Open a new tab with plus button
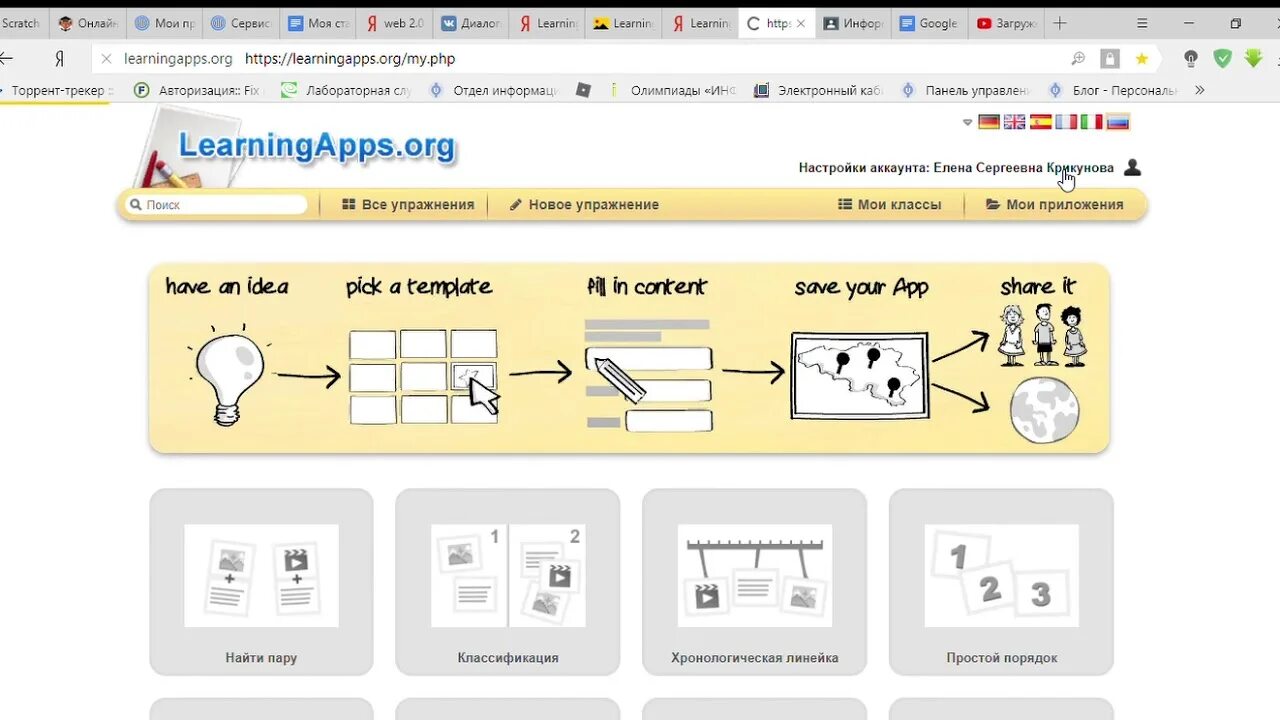 1061,23
